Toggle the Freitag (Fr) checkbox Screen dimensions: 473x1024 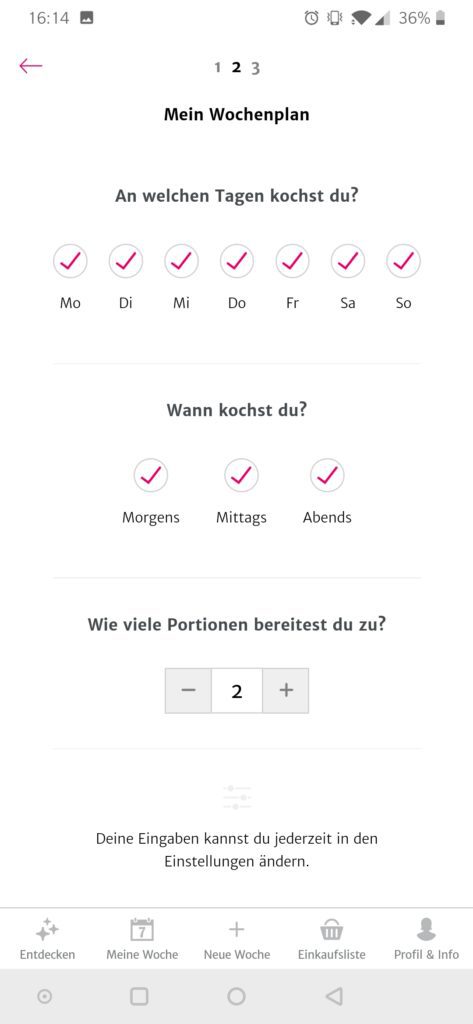tap(292, 261)
